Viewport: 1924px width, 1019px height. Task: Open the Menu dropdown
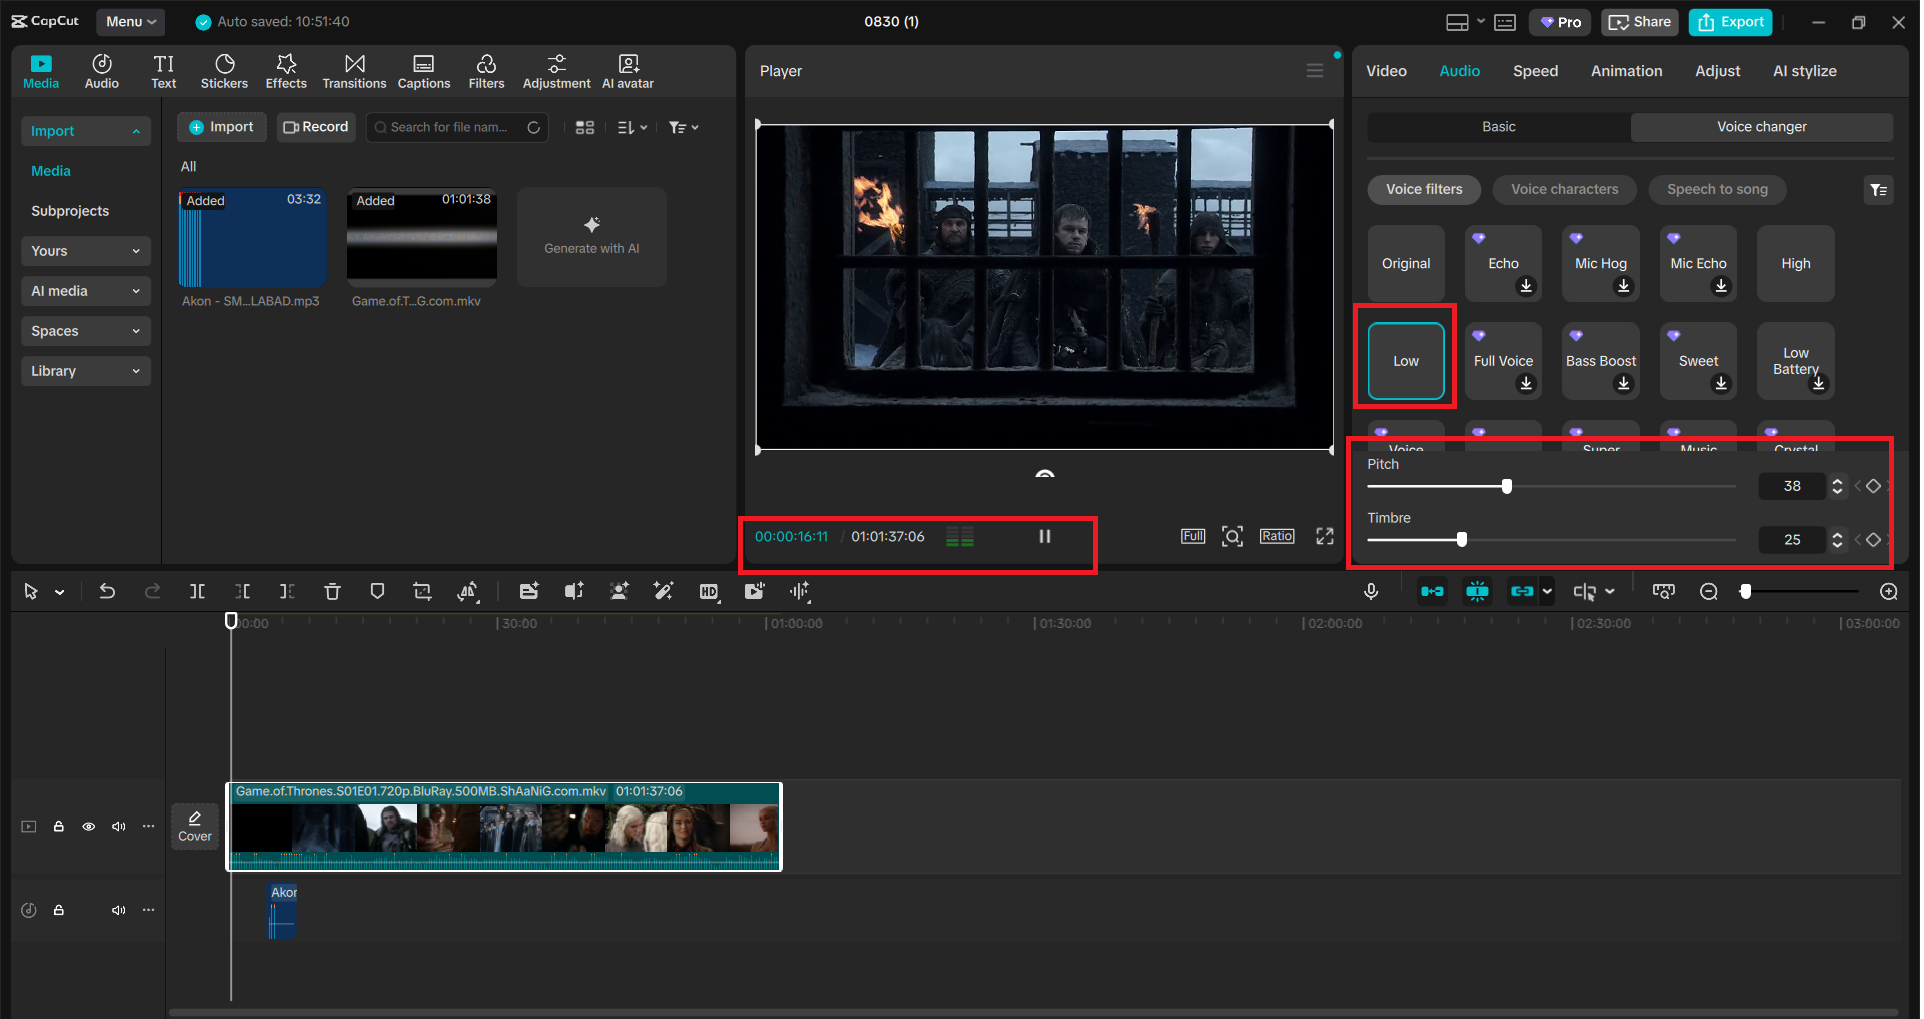[131, 22]
